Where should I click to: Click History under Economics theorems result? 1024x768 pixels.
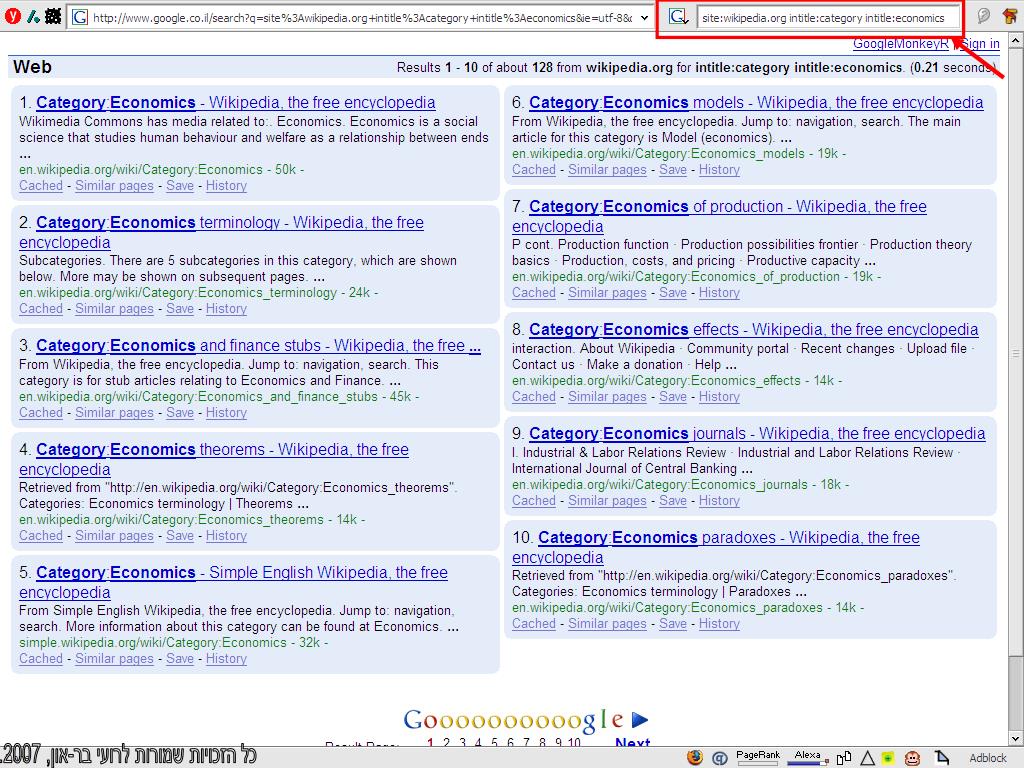click(227, 536)
